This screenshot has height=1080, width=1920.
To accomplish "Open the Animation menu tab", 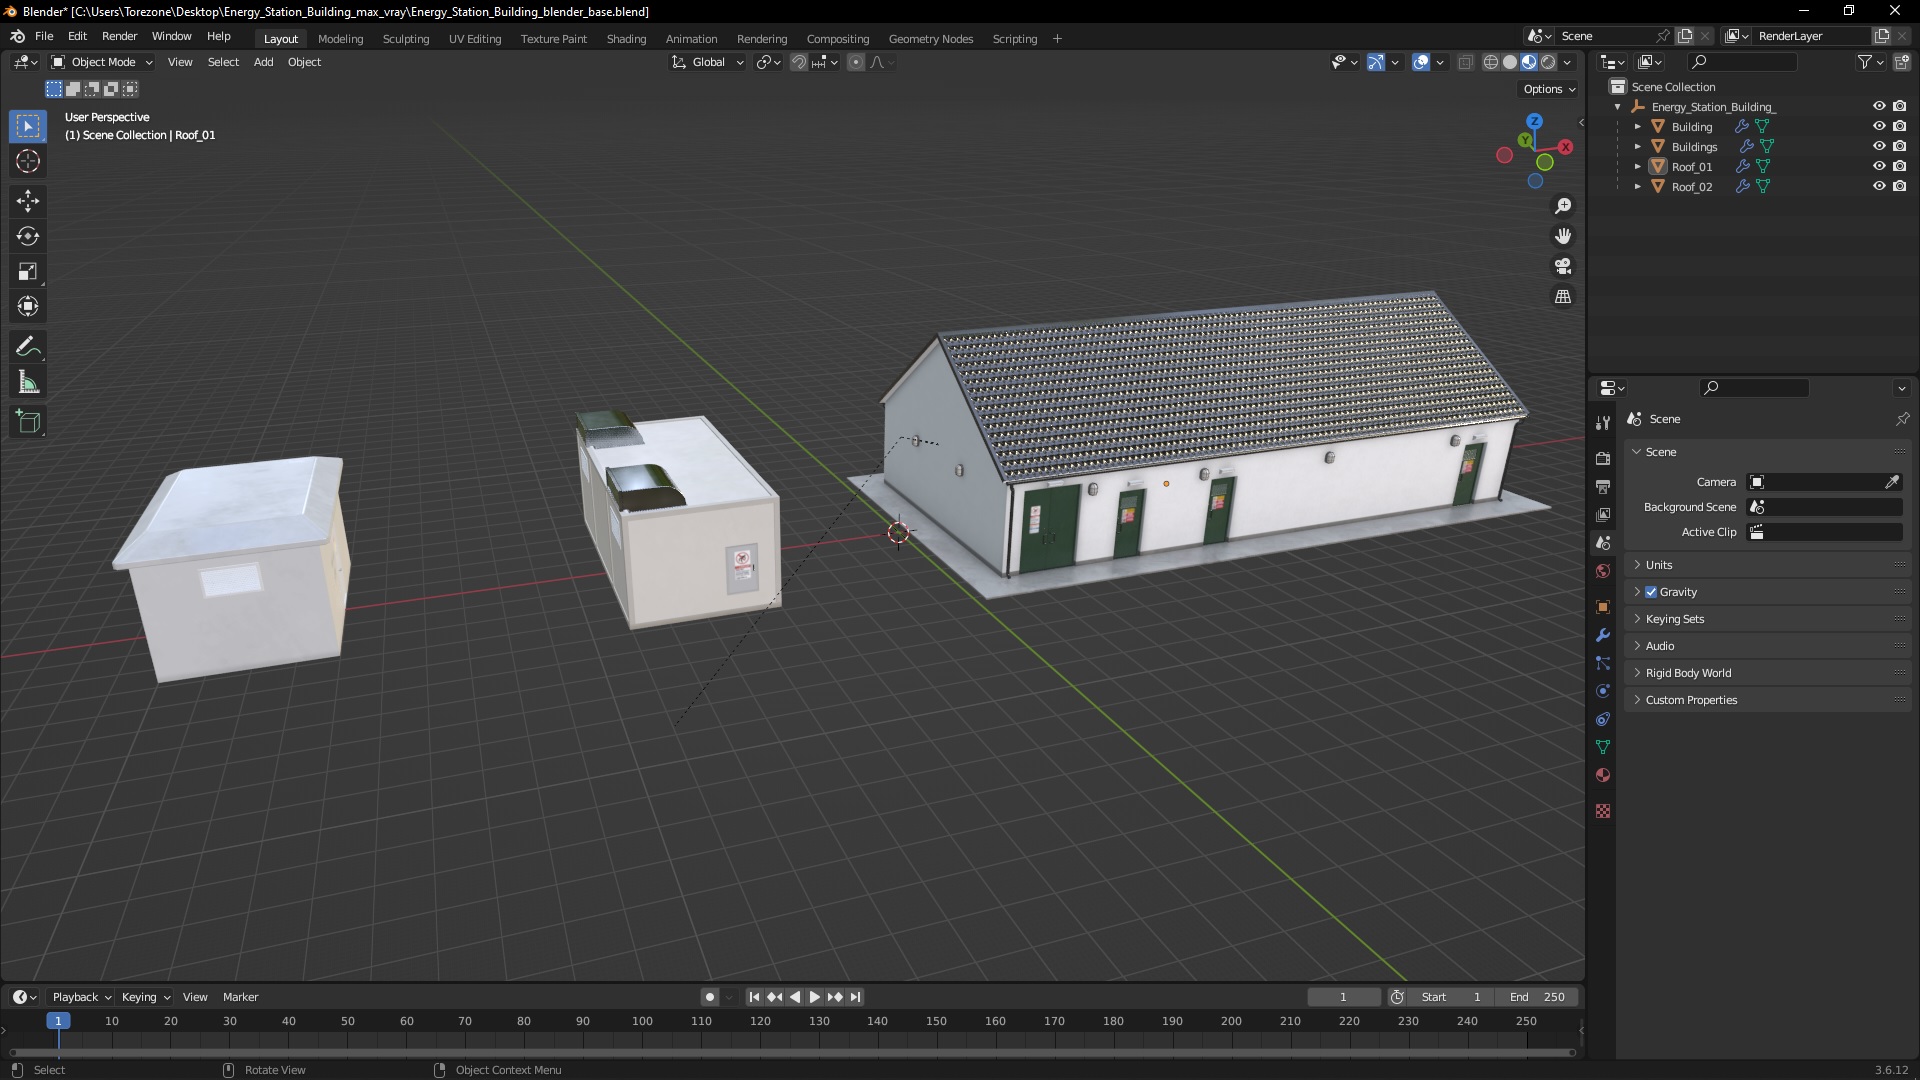I will click(x=691, y=38).
